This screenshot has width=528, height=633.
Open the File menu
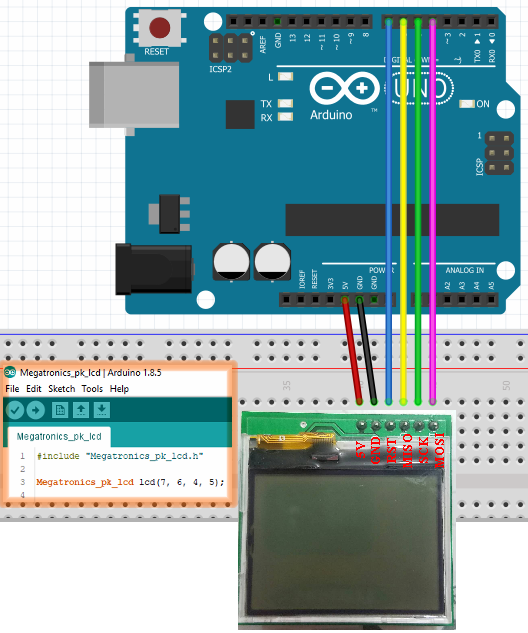12,389
